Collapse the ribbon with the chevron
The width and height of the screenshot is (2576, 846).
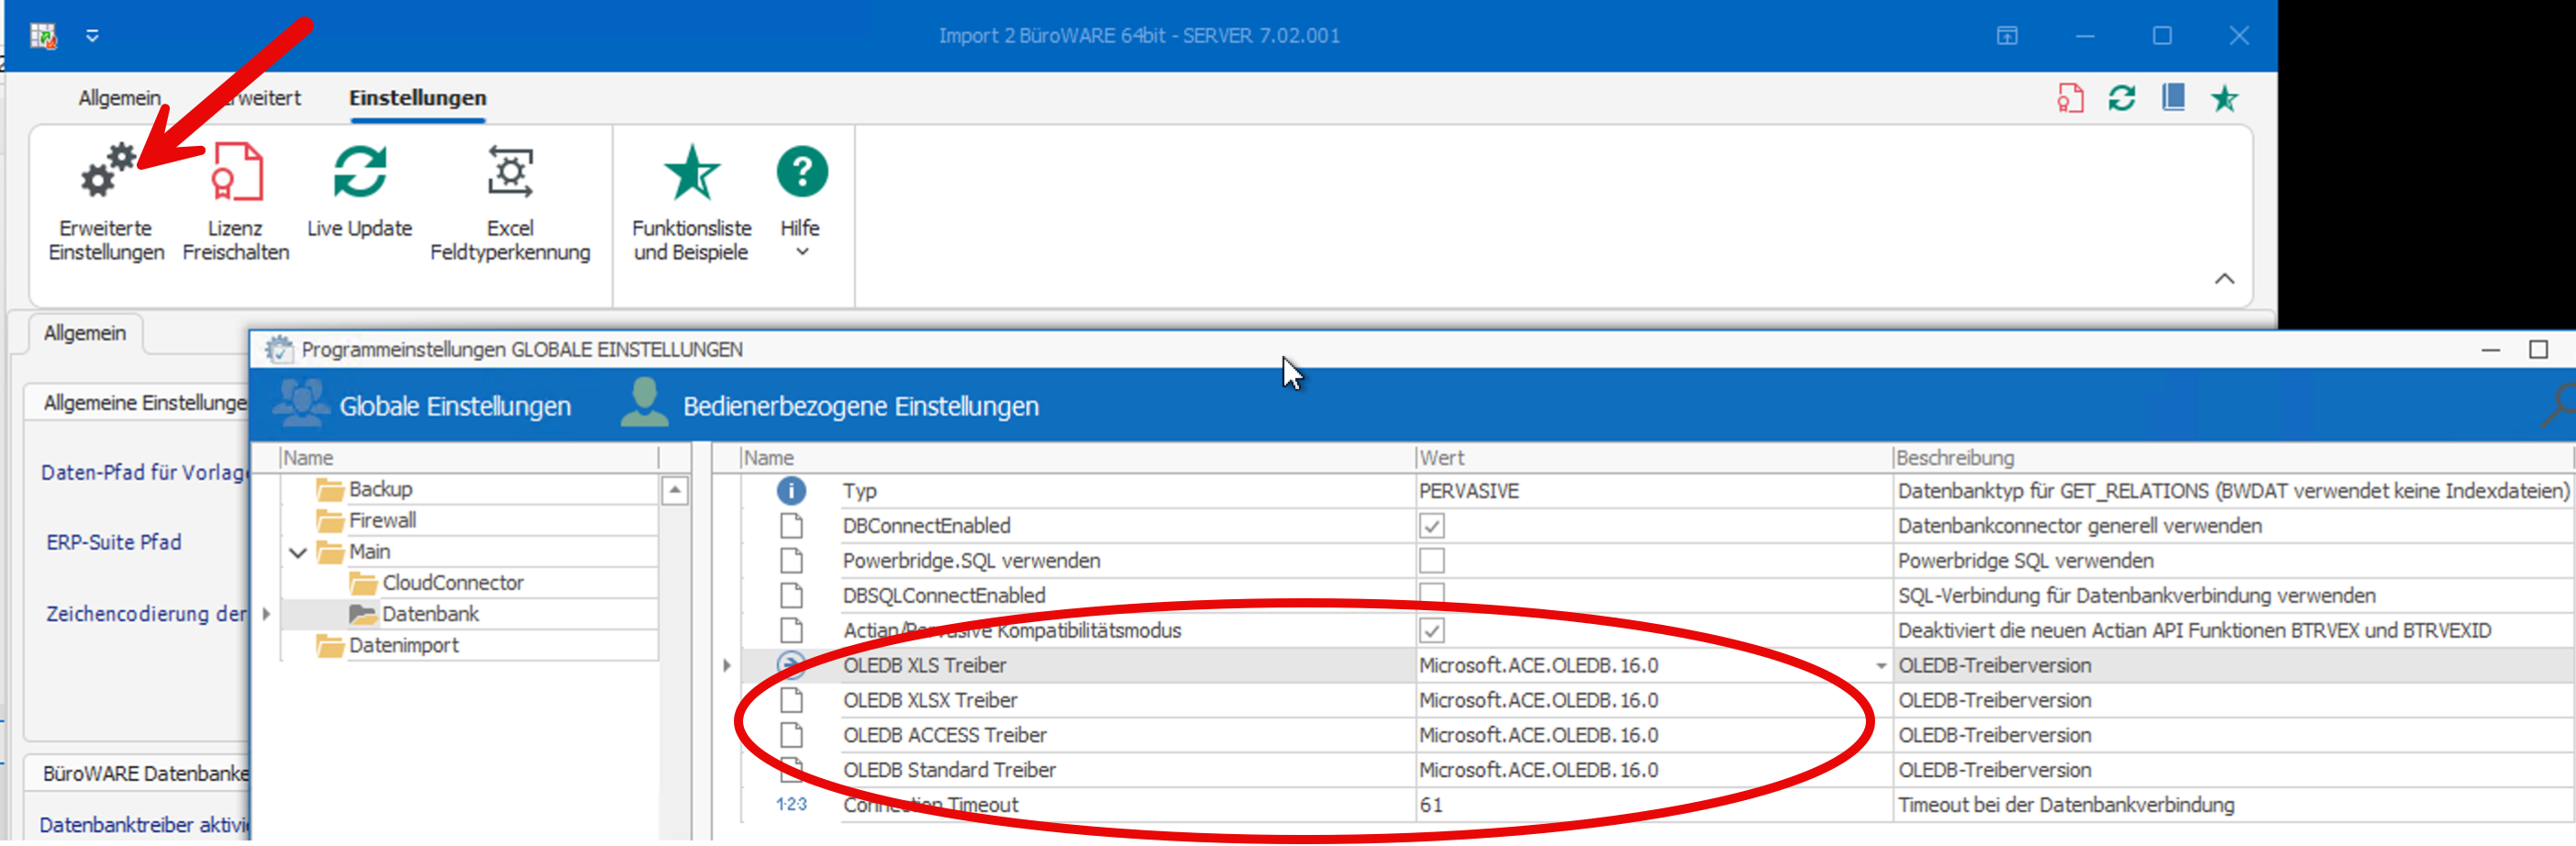click(2224, 279)
